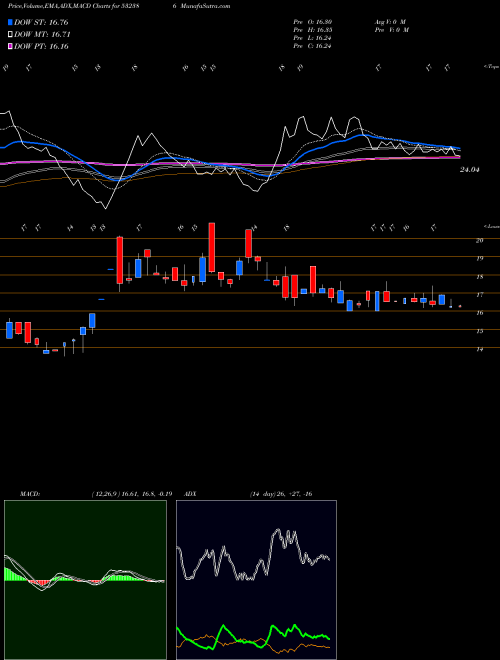Click the ADX '(14 day) 26, +27, -16' values
The width and height of the screenshot is (500, 660).
coord(281,494)
